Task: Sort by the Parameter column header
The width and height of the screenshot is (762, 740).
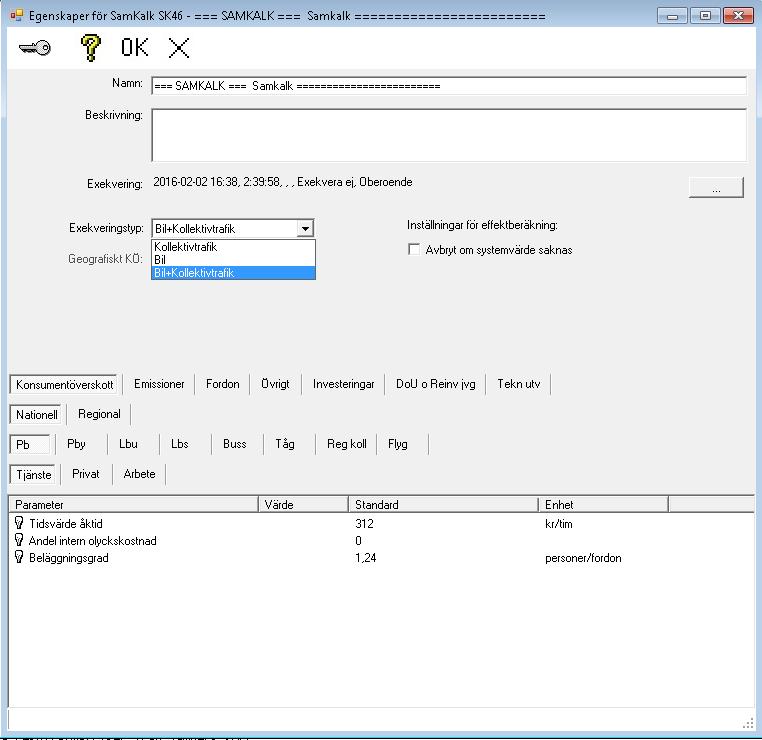Action: point(133,504)
